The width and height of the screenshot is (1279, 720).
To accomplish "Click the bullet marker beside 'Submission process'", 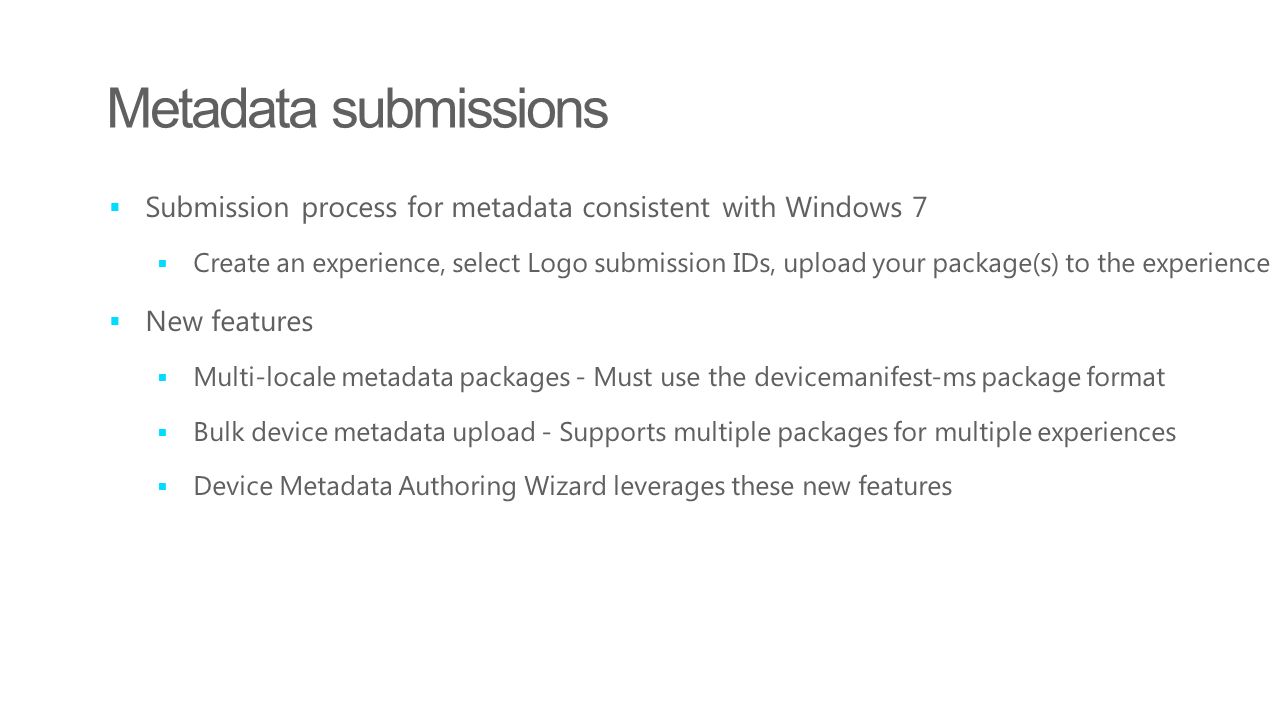I will [115, 208].
